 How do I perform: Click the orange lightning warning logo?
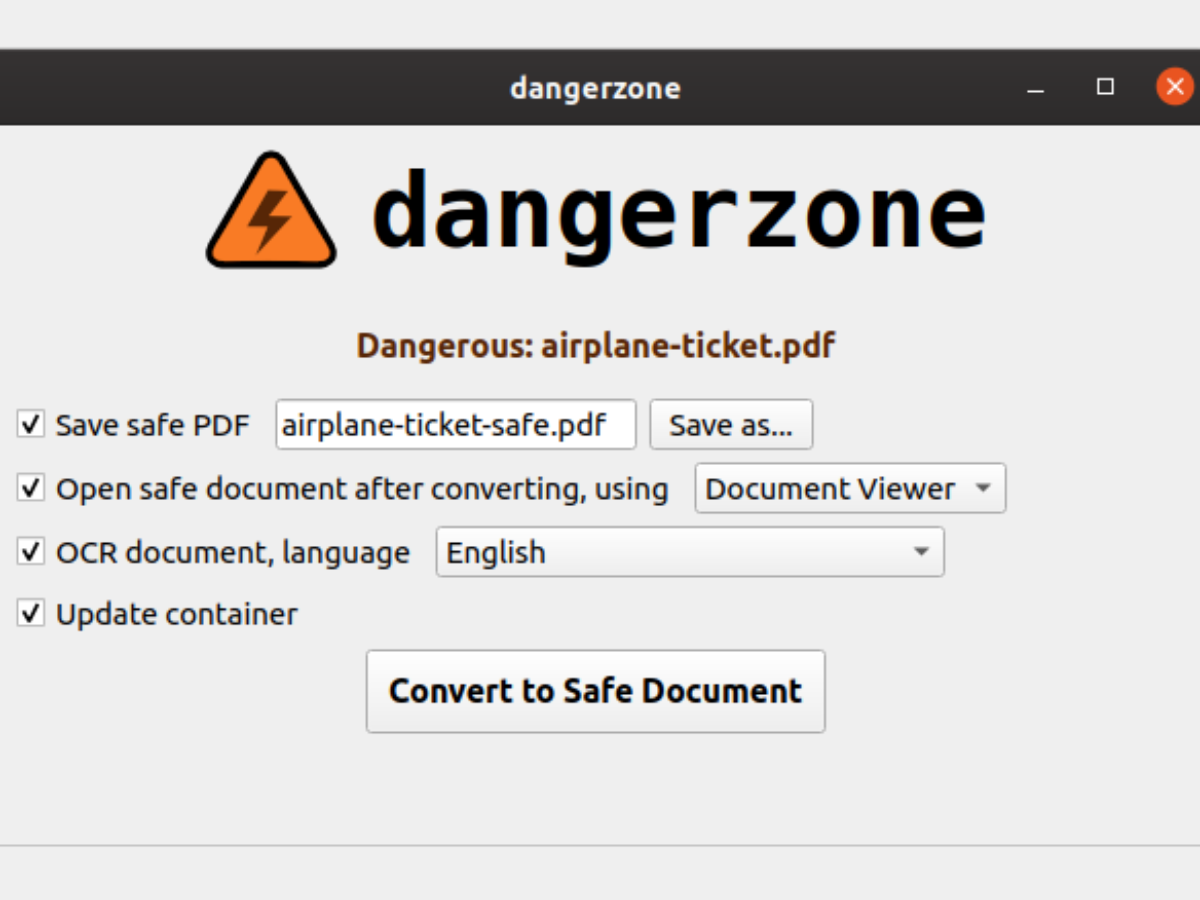coord(270,212)
